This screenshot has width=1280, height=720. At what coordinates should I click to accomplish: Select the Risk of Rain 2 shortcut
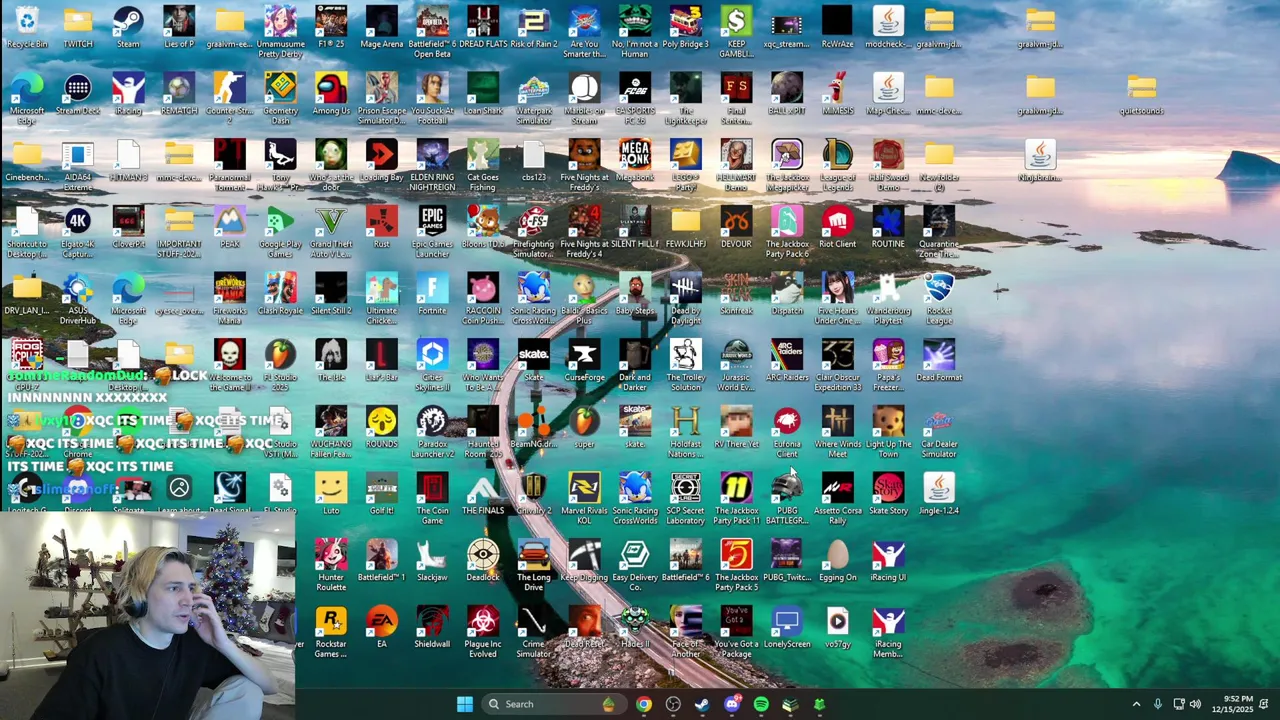(x=534, y=27)
